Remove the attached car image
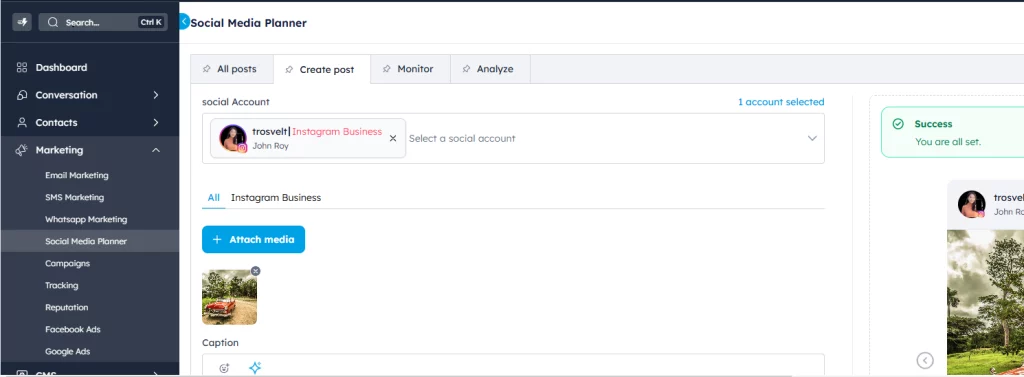This screenshot has height=377, width=1024. 256,270
